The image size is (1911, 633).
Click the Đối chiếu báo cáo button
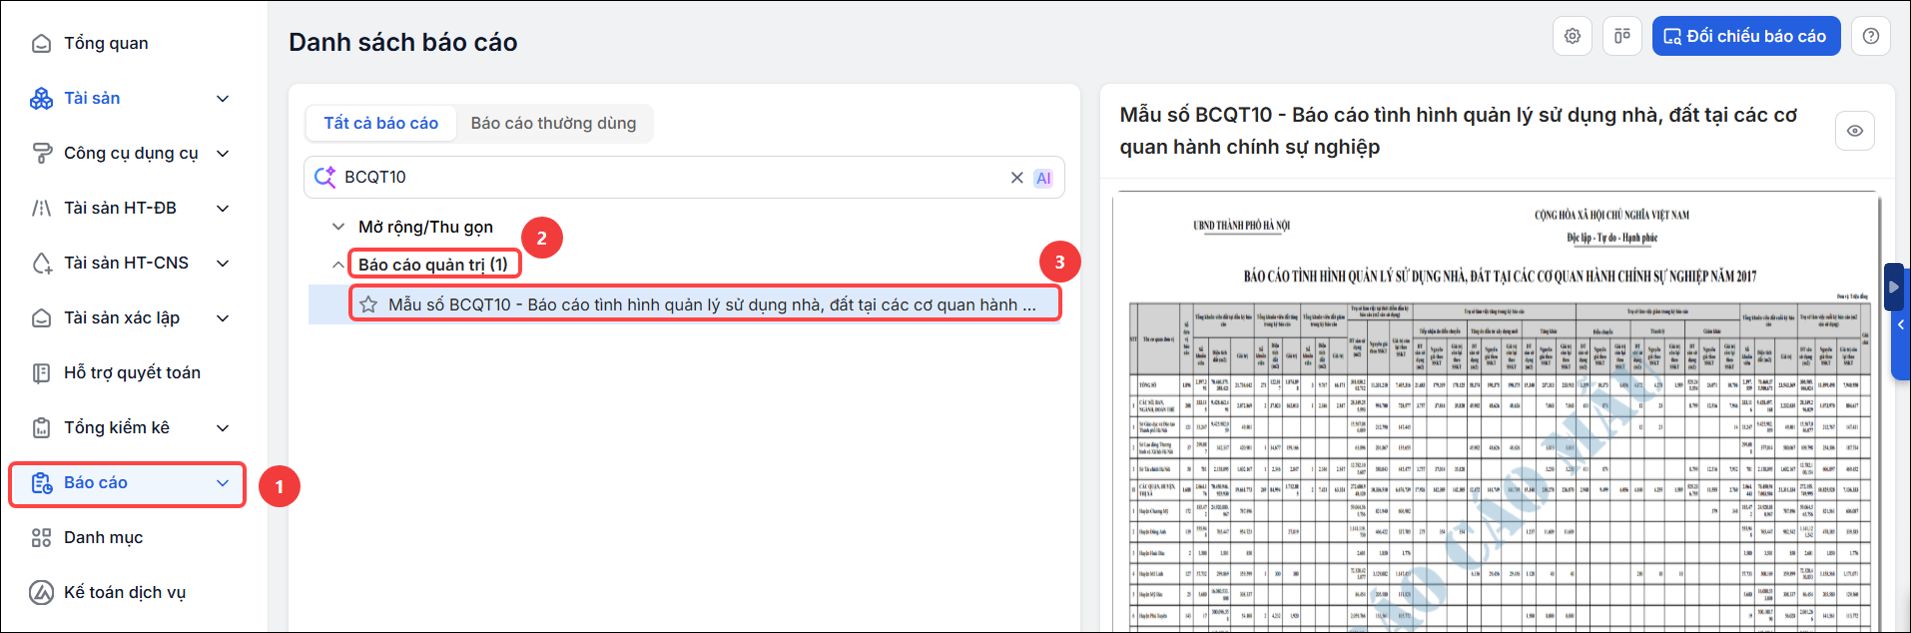(x=1745, y=36)
